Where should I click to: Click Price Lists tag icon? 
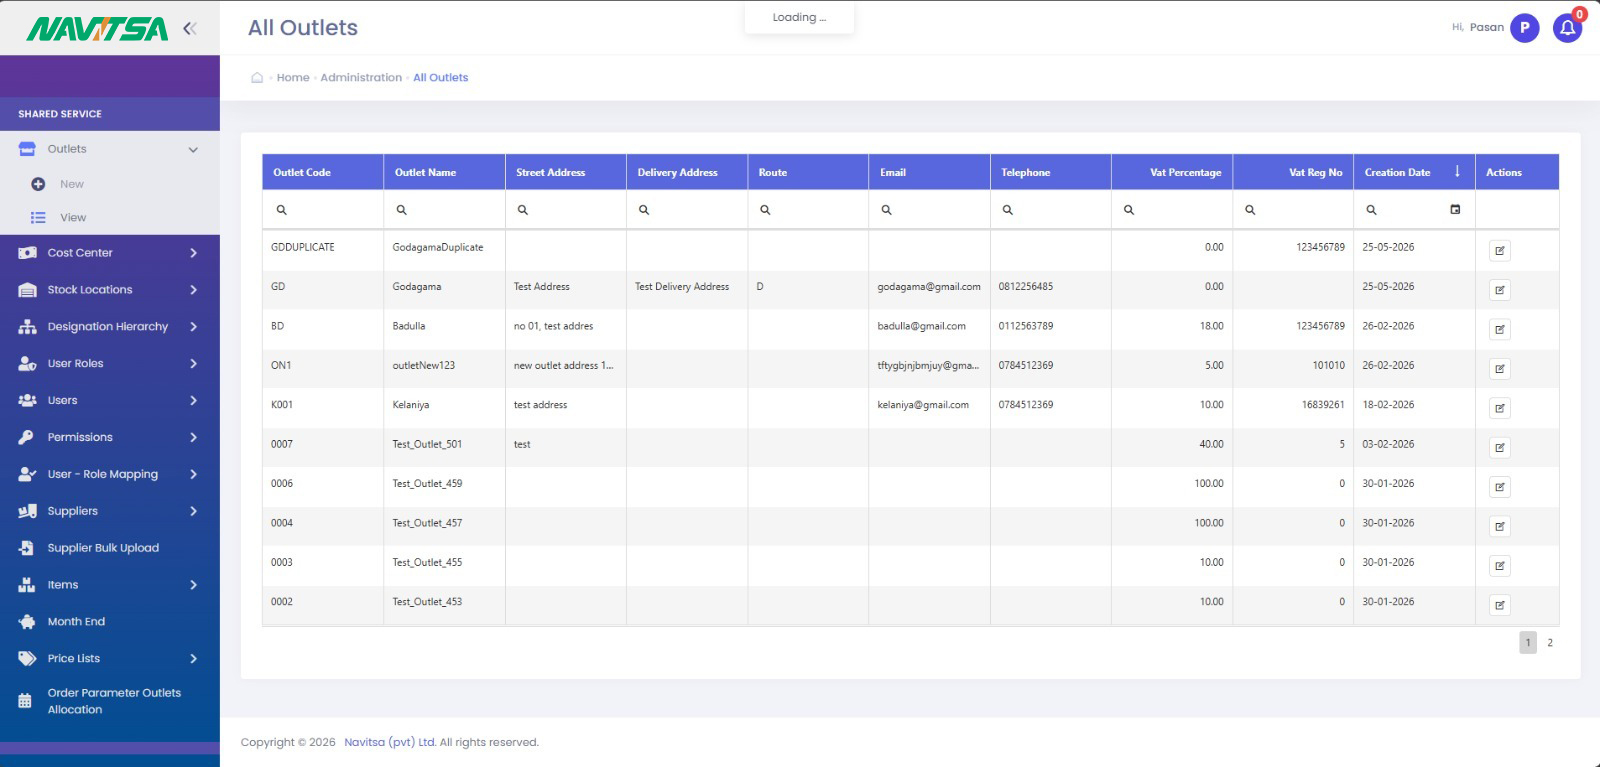[27, 659]
